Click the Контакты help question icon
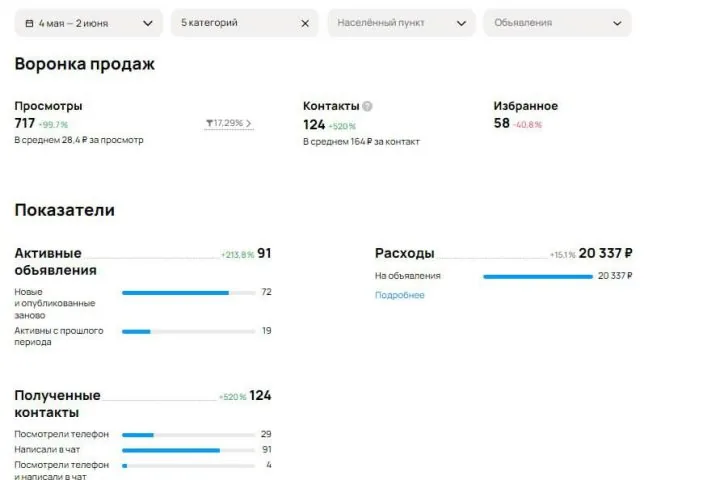Viewport: 720px width, 480px height. click(367, 106)
